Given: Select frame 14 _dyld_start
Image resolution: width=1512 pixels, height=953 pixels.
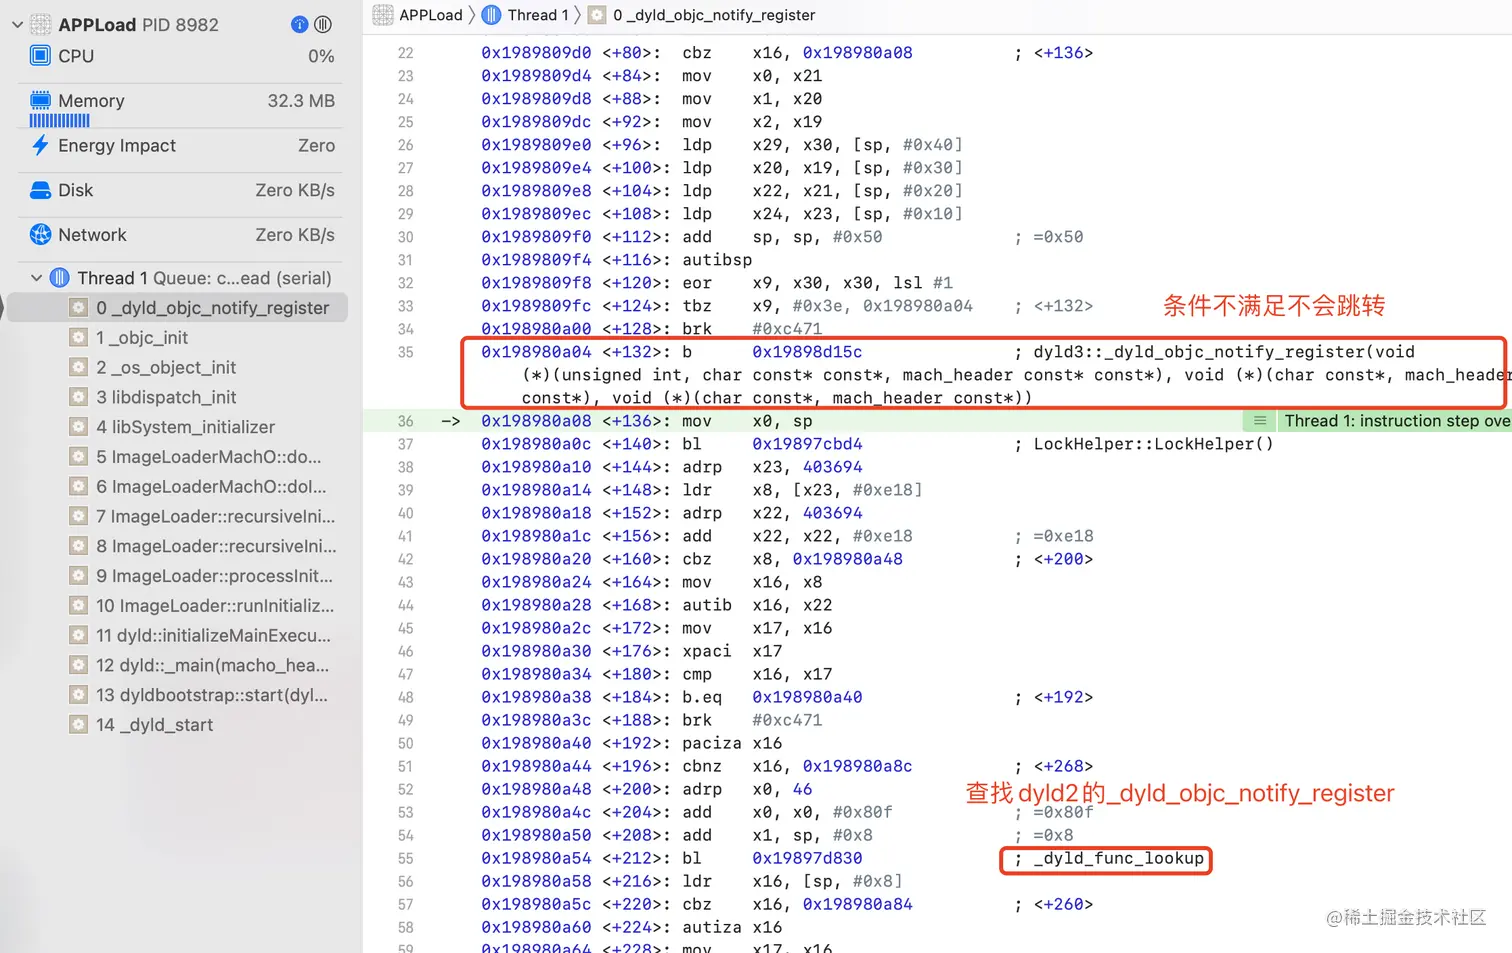Looking at the screenshot, I should pos(178,725).
